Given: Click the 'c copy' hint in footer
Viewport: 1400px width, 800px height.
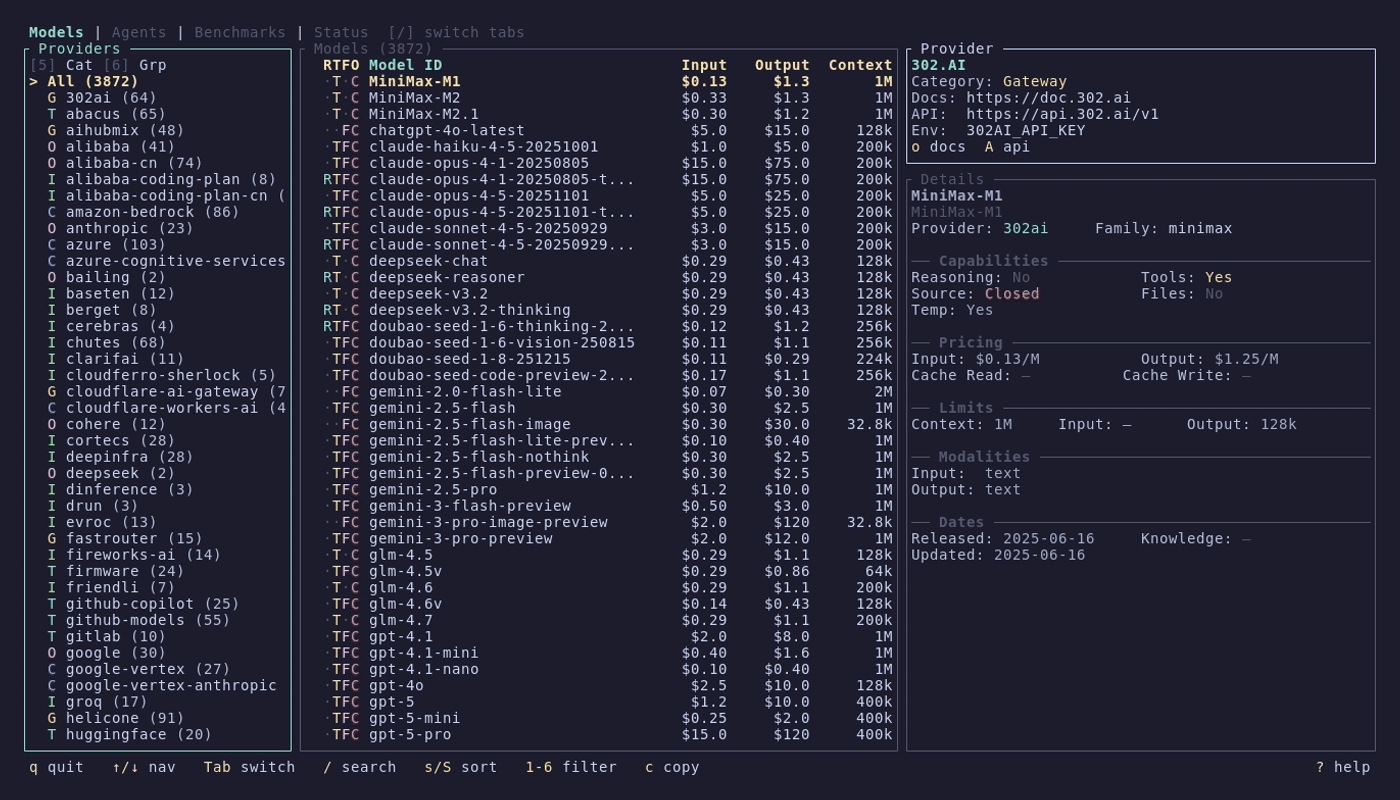Looking at the screenshot, I should tap(672, 767).
